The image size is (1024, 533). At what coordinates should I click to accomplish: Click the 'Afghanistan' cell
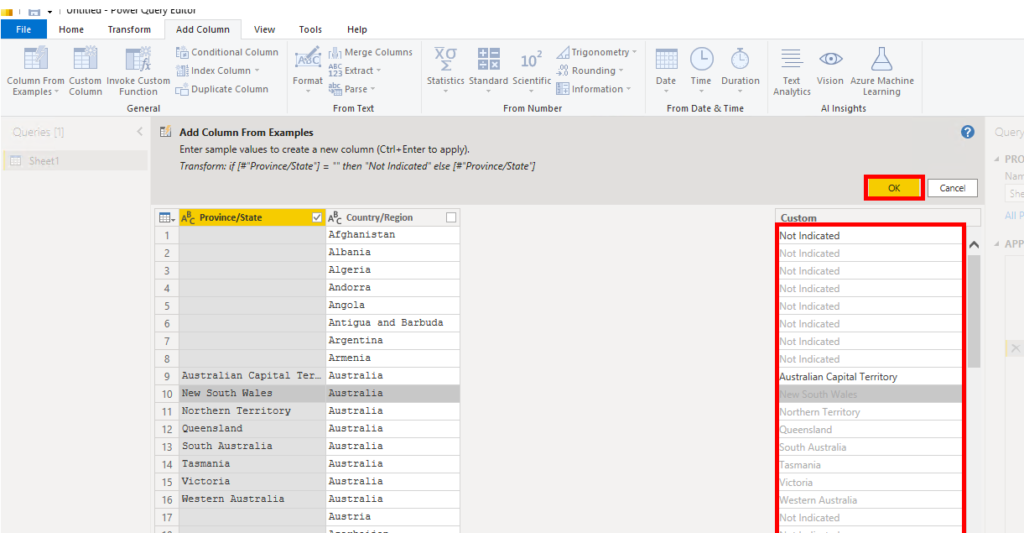(x=392, y=234)
